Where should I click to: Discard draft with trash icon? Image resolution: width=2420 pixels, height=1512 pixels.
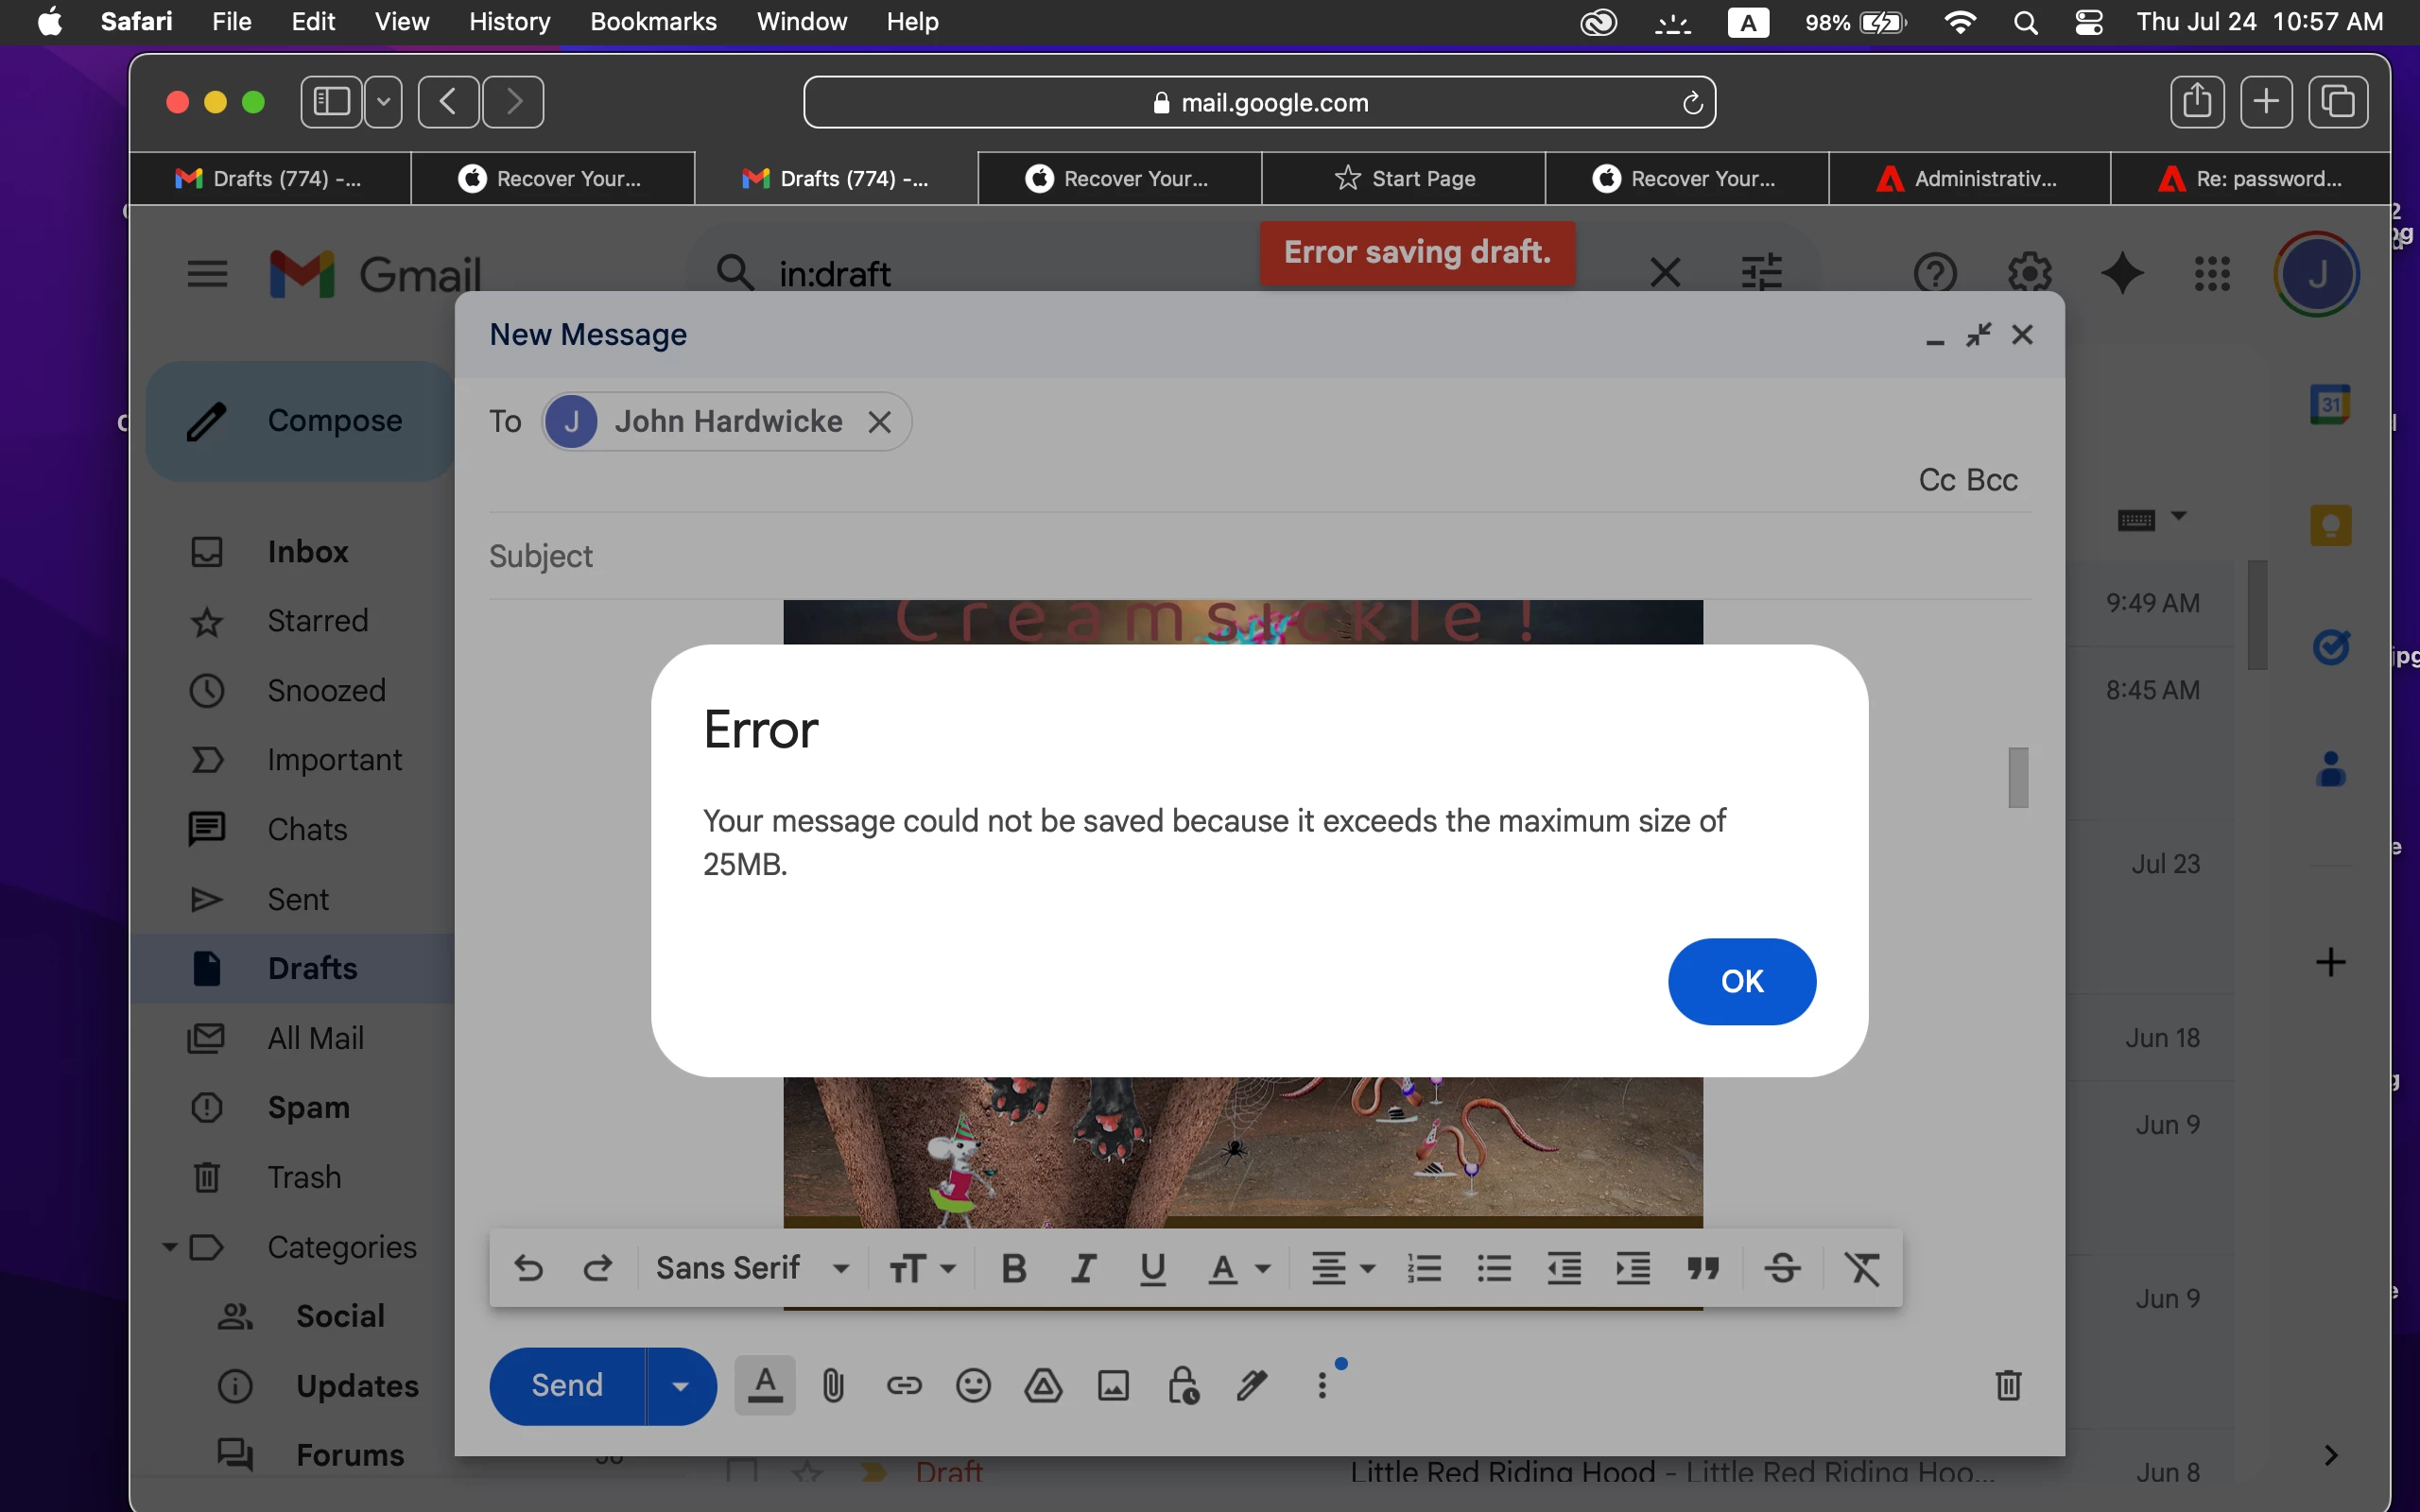2008,1385
